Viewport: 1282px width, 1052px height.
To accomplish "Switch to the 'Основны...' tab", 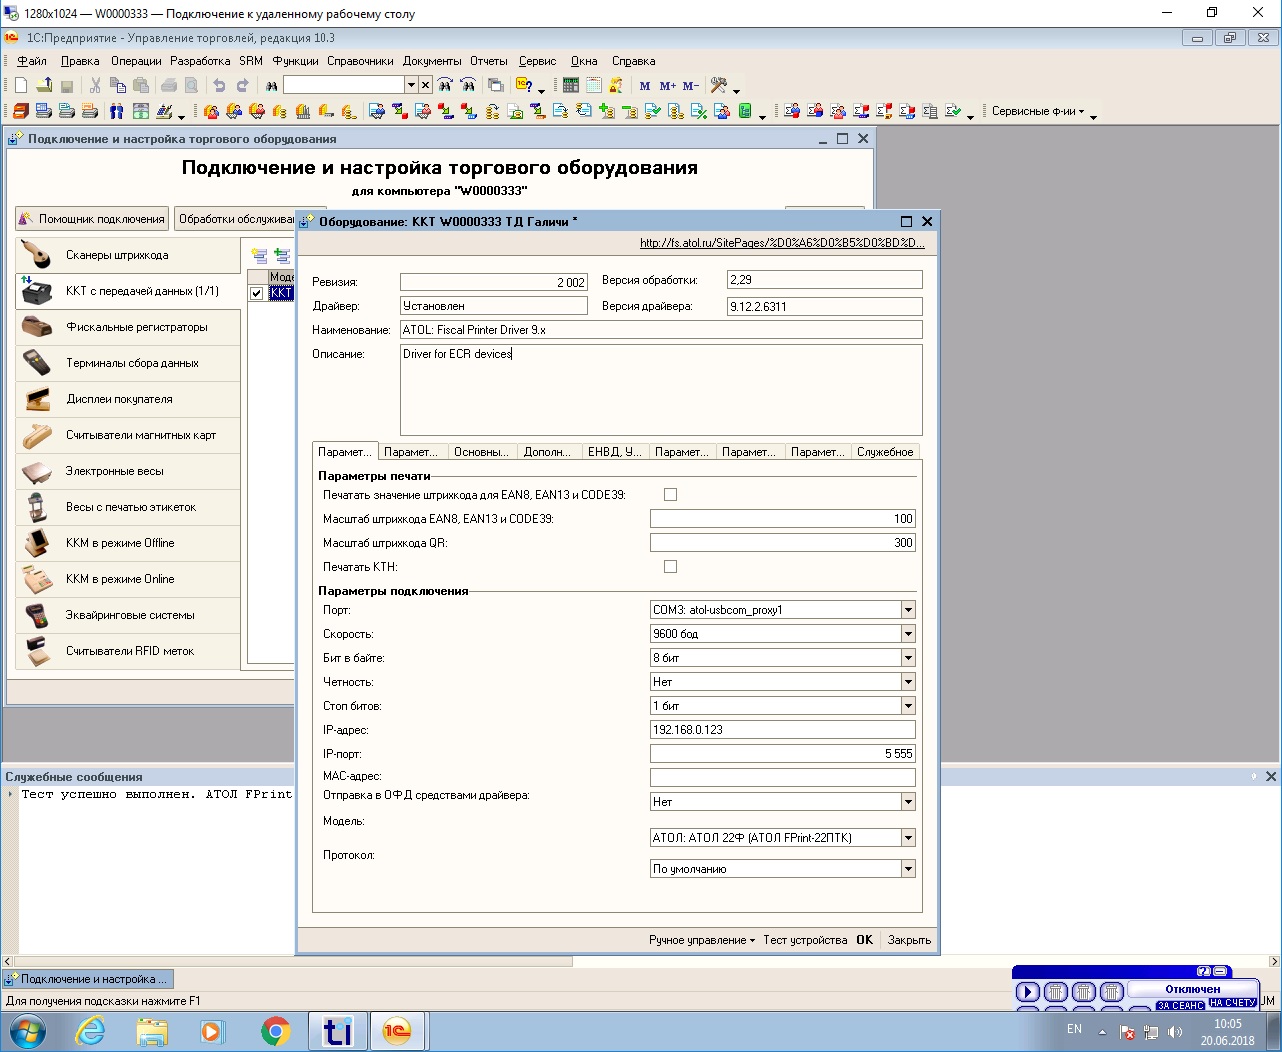I will pyautogui.click(x=481, y=452).
